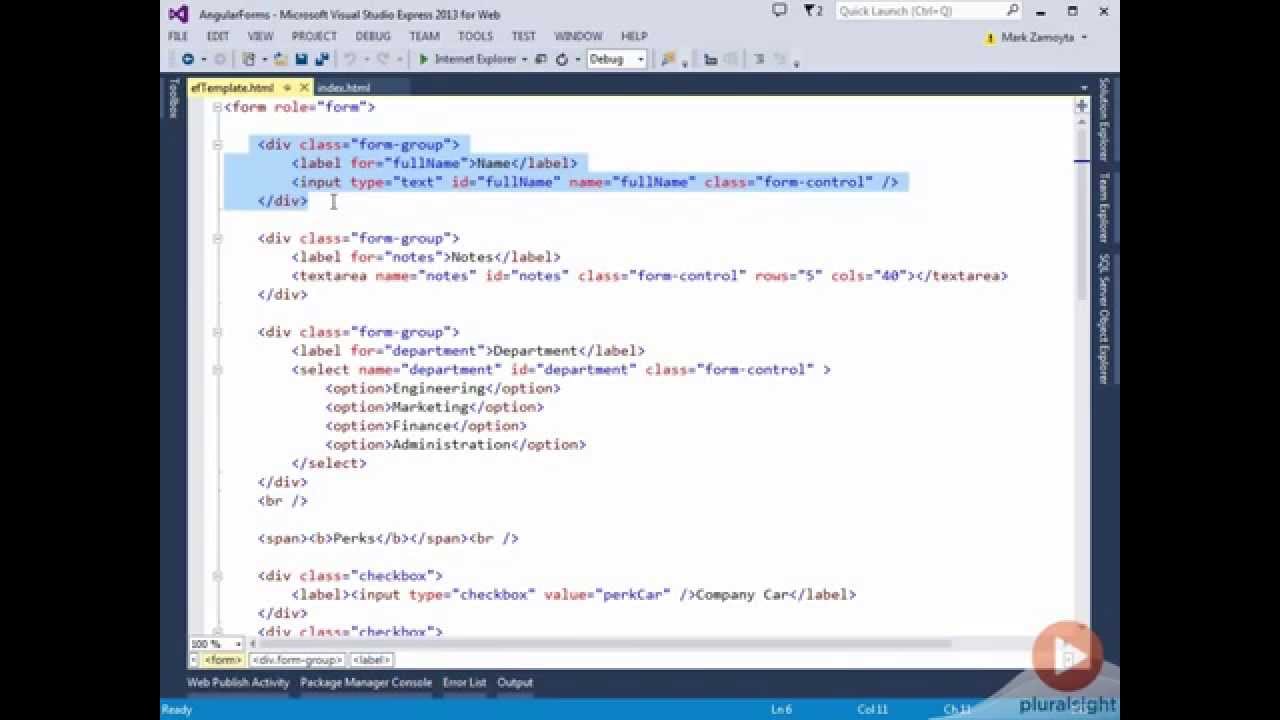Click the Pluralsight play overlay button

click(x=1067, y=656)
